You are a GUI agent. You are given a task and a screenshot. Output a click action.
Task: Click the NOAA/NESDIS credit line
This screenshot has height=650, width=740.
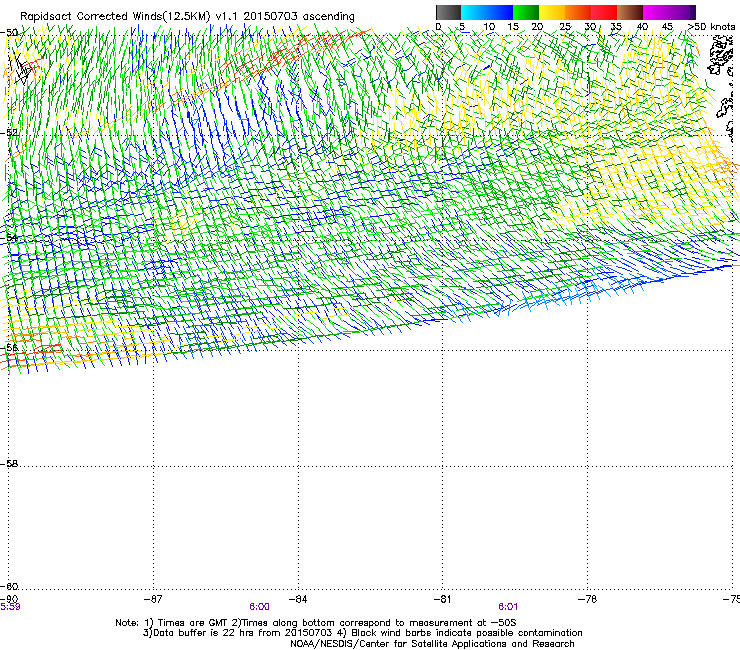point(432,644)
